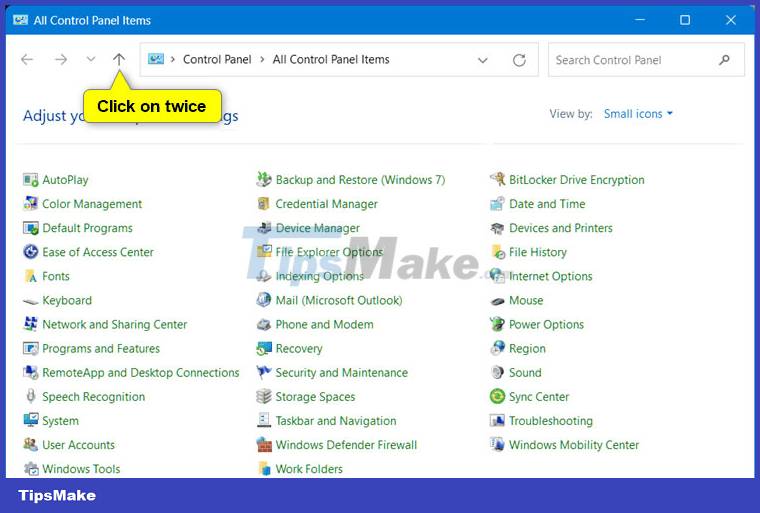Click the back navigation arrow
760x513 pixels.
27,59
